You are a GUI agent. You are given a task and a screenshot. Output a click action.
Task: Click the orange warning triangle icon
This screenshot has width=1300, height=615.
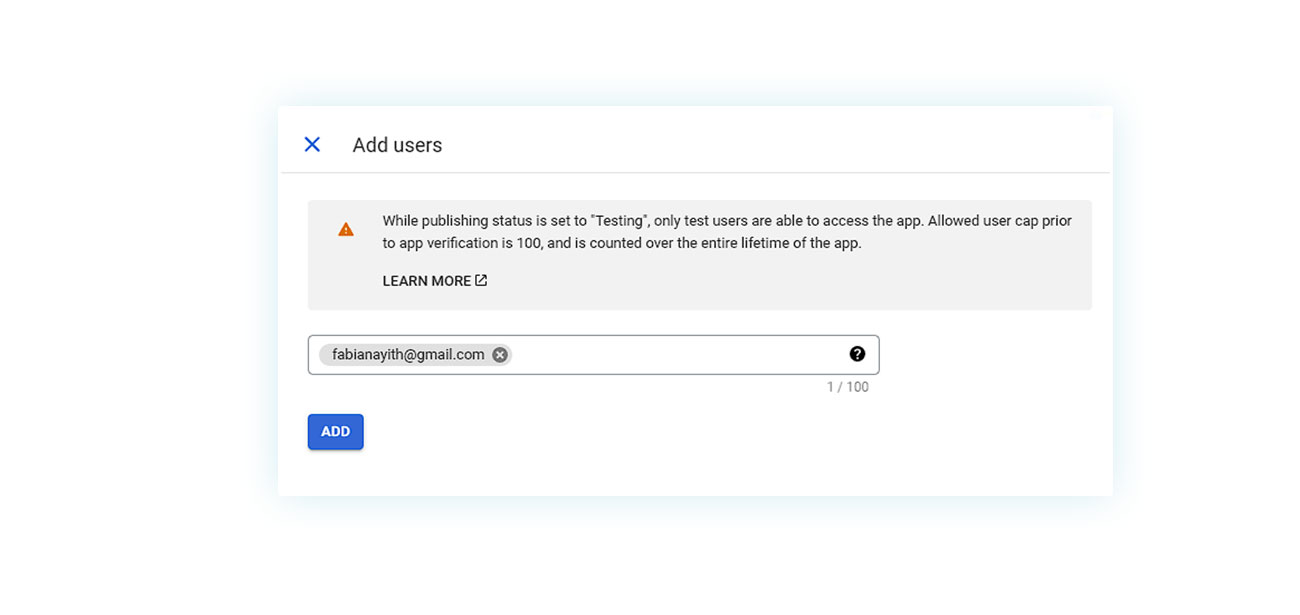pos(346,230)
